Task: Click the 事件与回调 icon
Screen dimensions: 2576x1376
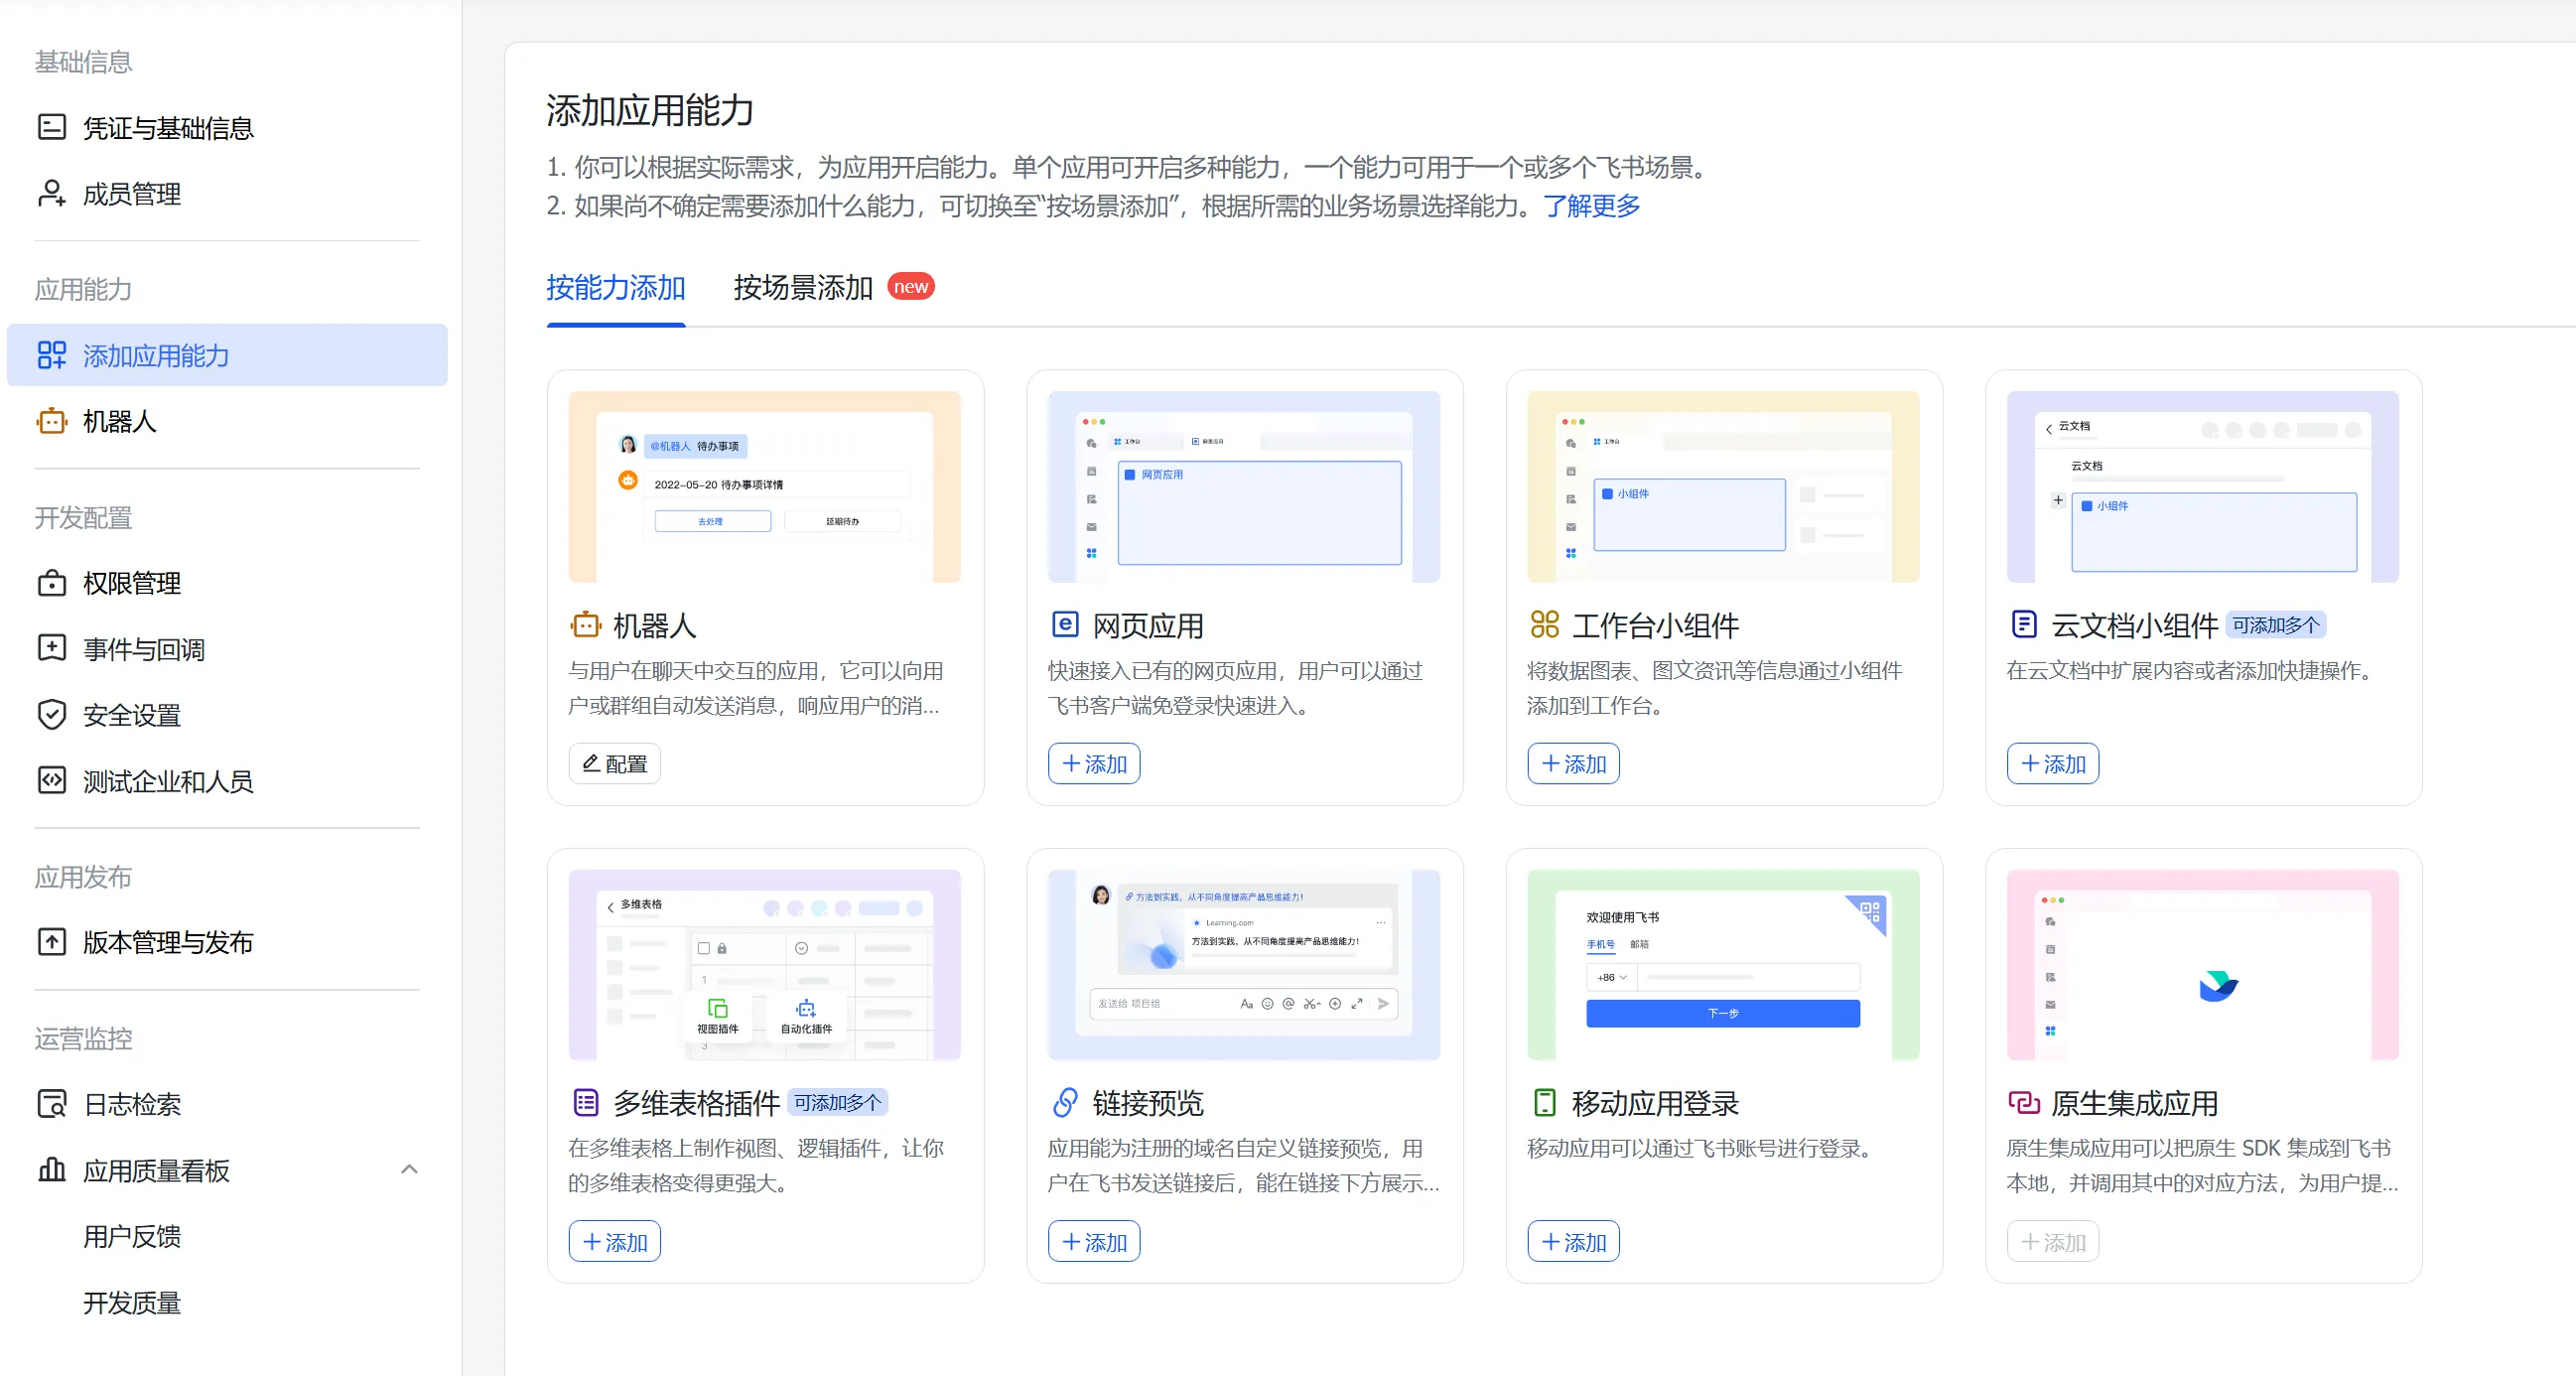Action: (51, 649)
